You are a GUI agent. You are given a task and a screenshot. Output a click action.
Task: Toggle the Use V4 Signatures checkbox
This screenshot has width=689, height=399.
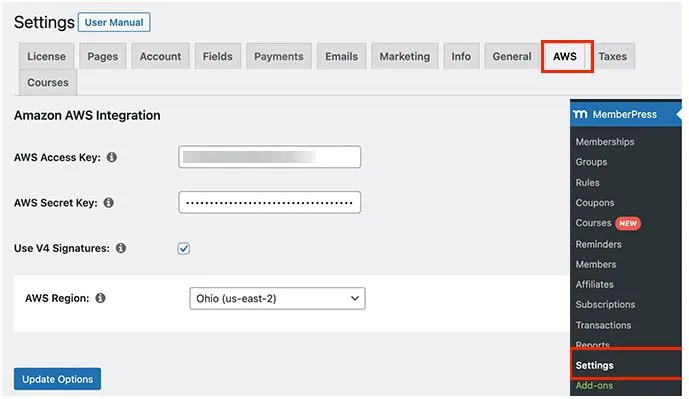tap(184, 249)
